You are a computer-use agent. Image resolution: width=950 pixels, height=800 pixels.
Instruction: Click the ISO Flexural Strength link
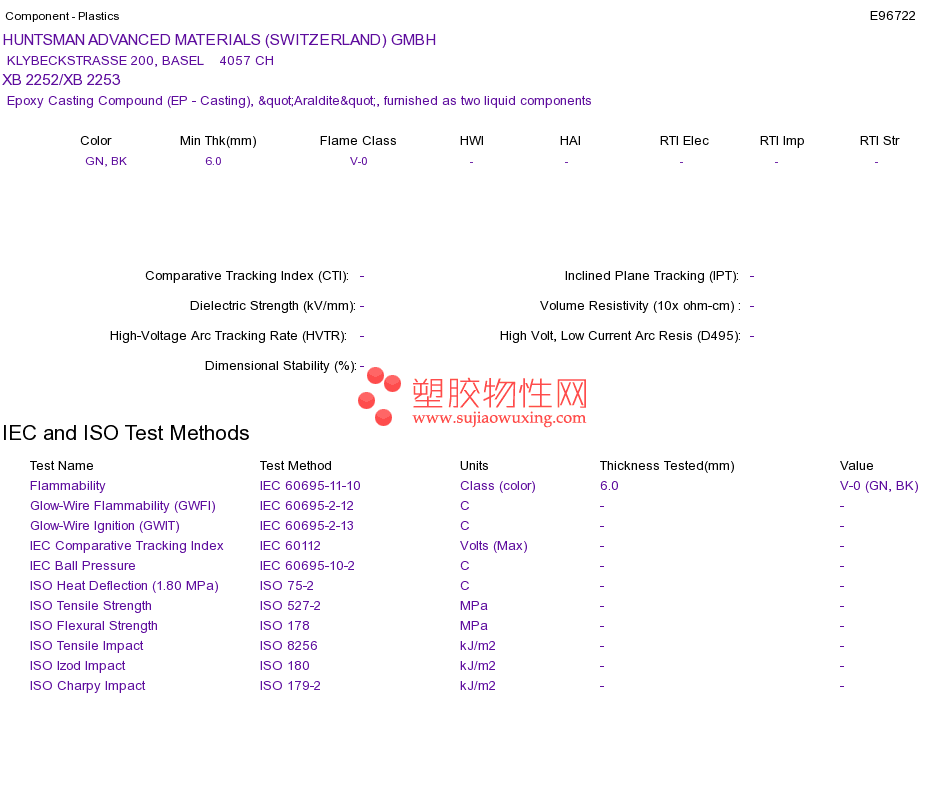94,626
